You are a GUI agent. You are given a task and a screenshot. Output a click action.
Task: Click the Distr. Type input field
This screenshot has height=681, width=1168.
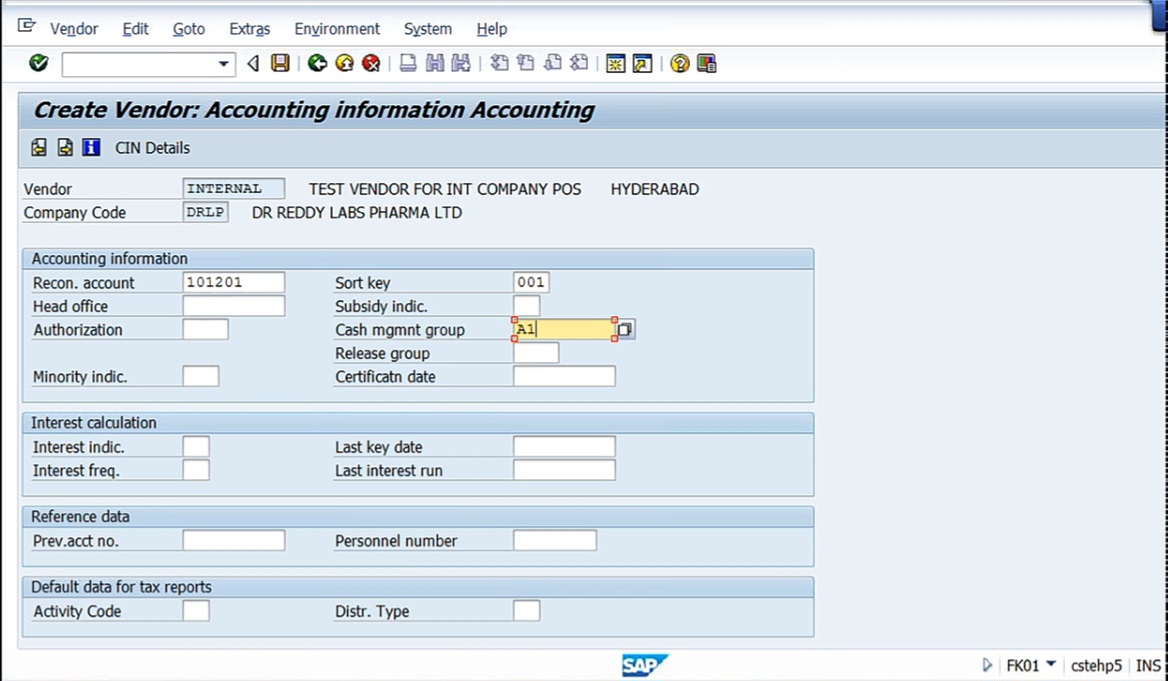point(527,611)
